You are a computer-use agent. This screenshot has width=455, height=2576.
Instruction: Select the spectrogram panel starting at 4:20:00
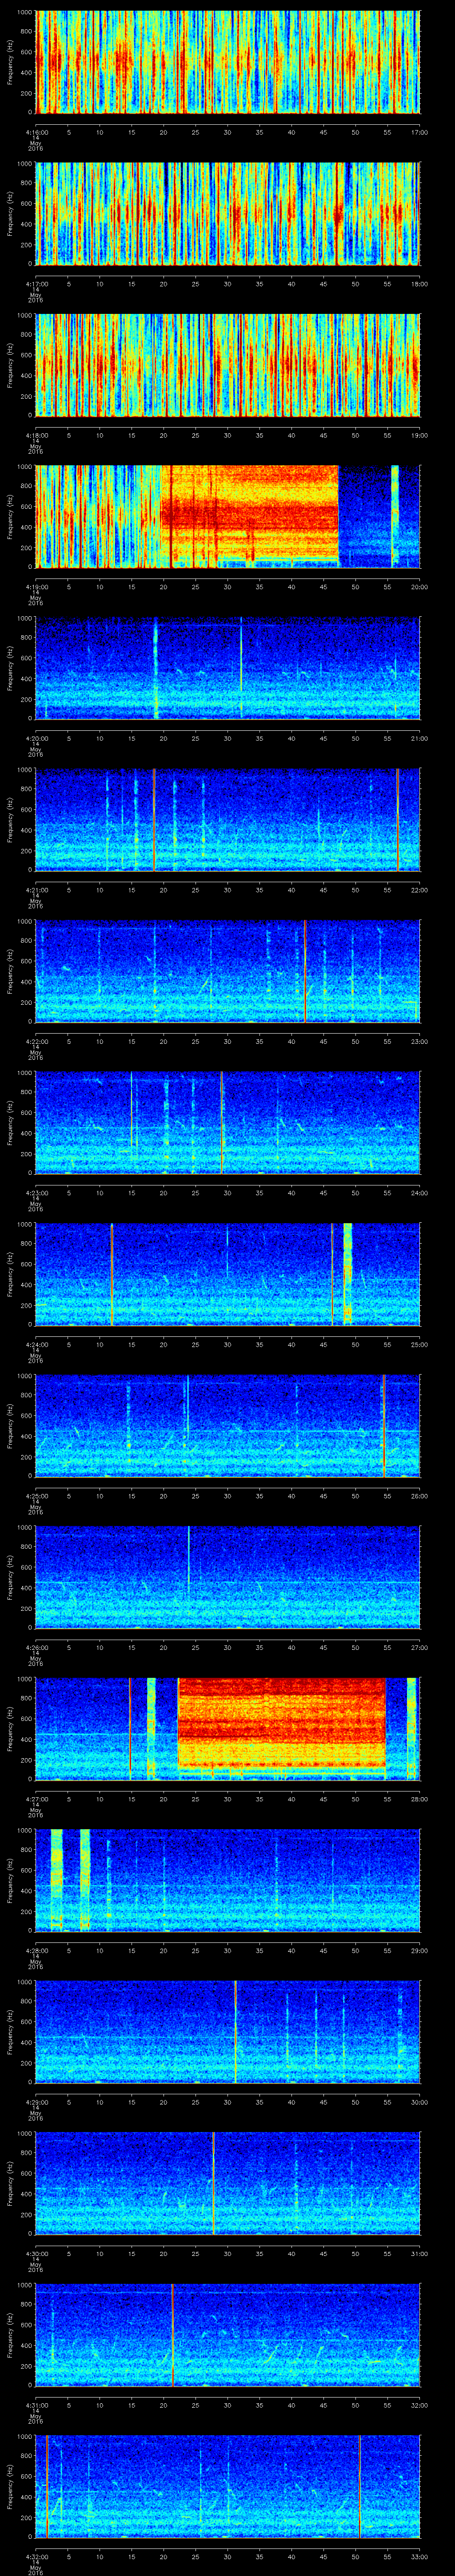(227, 668)
